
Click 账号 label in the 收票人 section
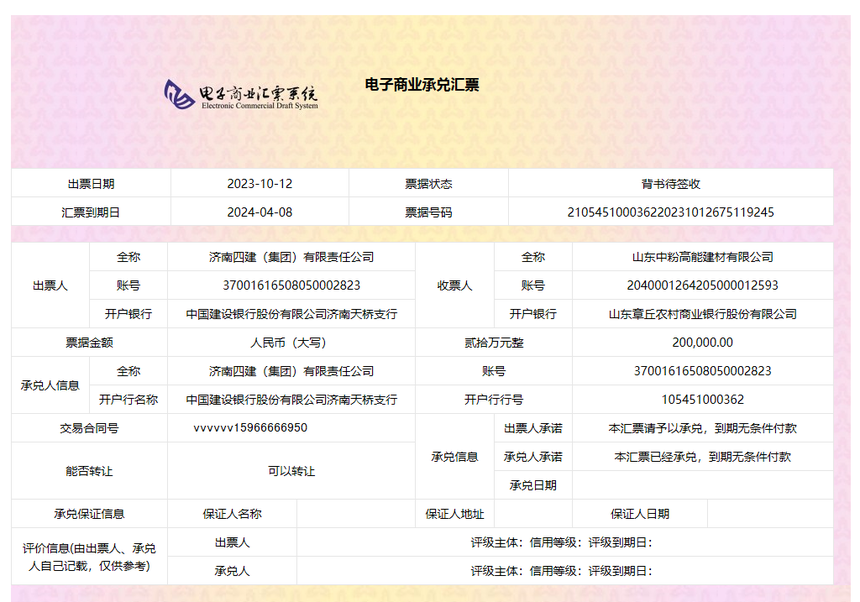pos(533,285)
